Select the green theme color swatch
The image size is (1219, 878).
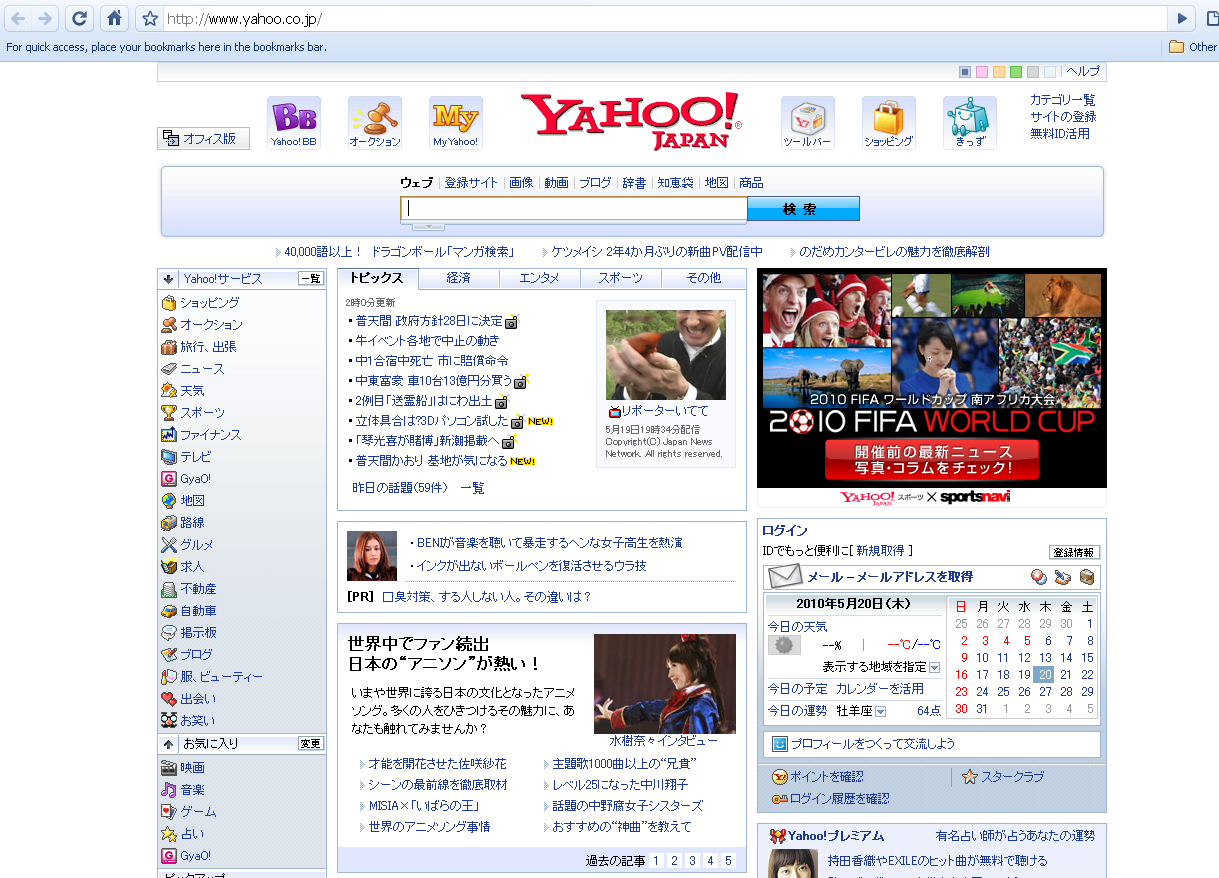pos(1016,72)
